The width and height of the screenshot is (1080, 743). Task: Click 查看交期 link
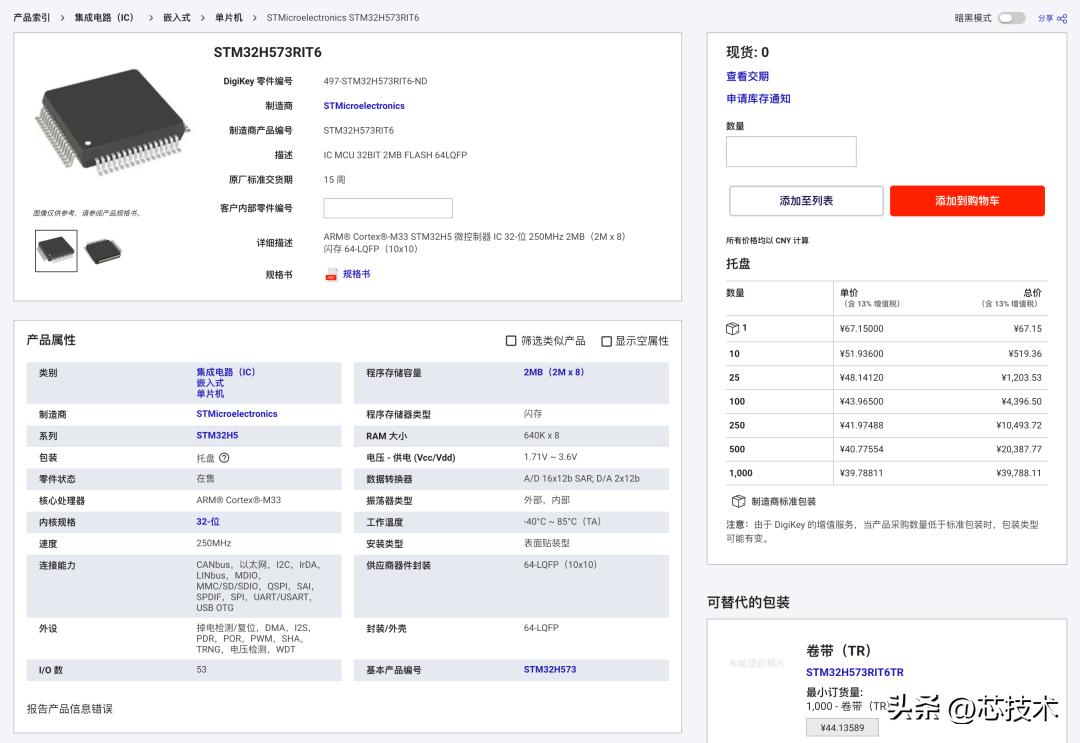coord(747,76)
